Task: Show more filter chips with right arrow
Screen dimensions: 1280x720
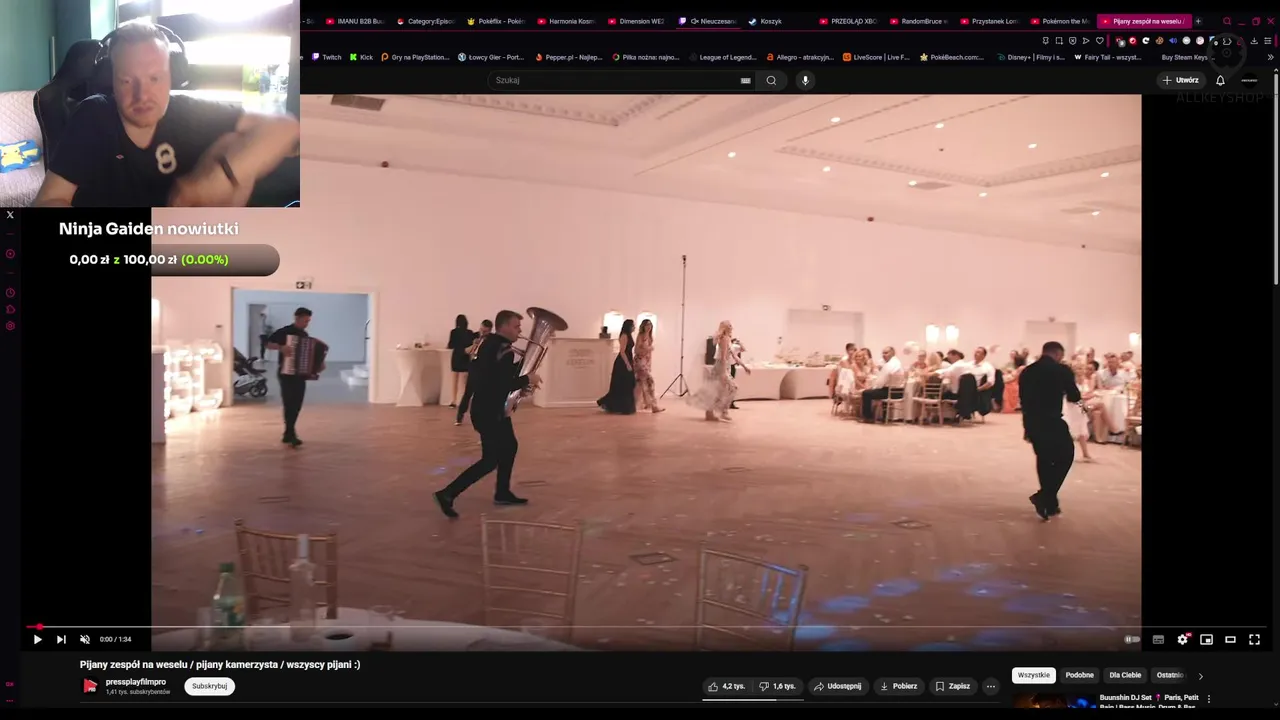Action: point(1201,676)
